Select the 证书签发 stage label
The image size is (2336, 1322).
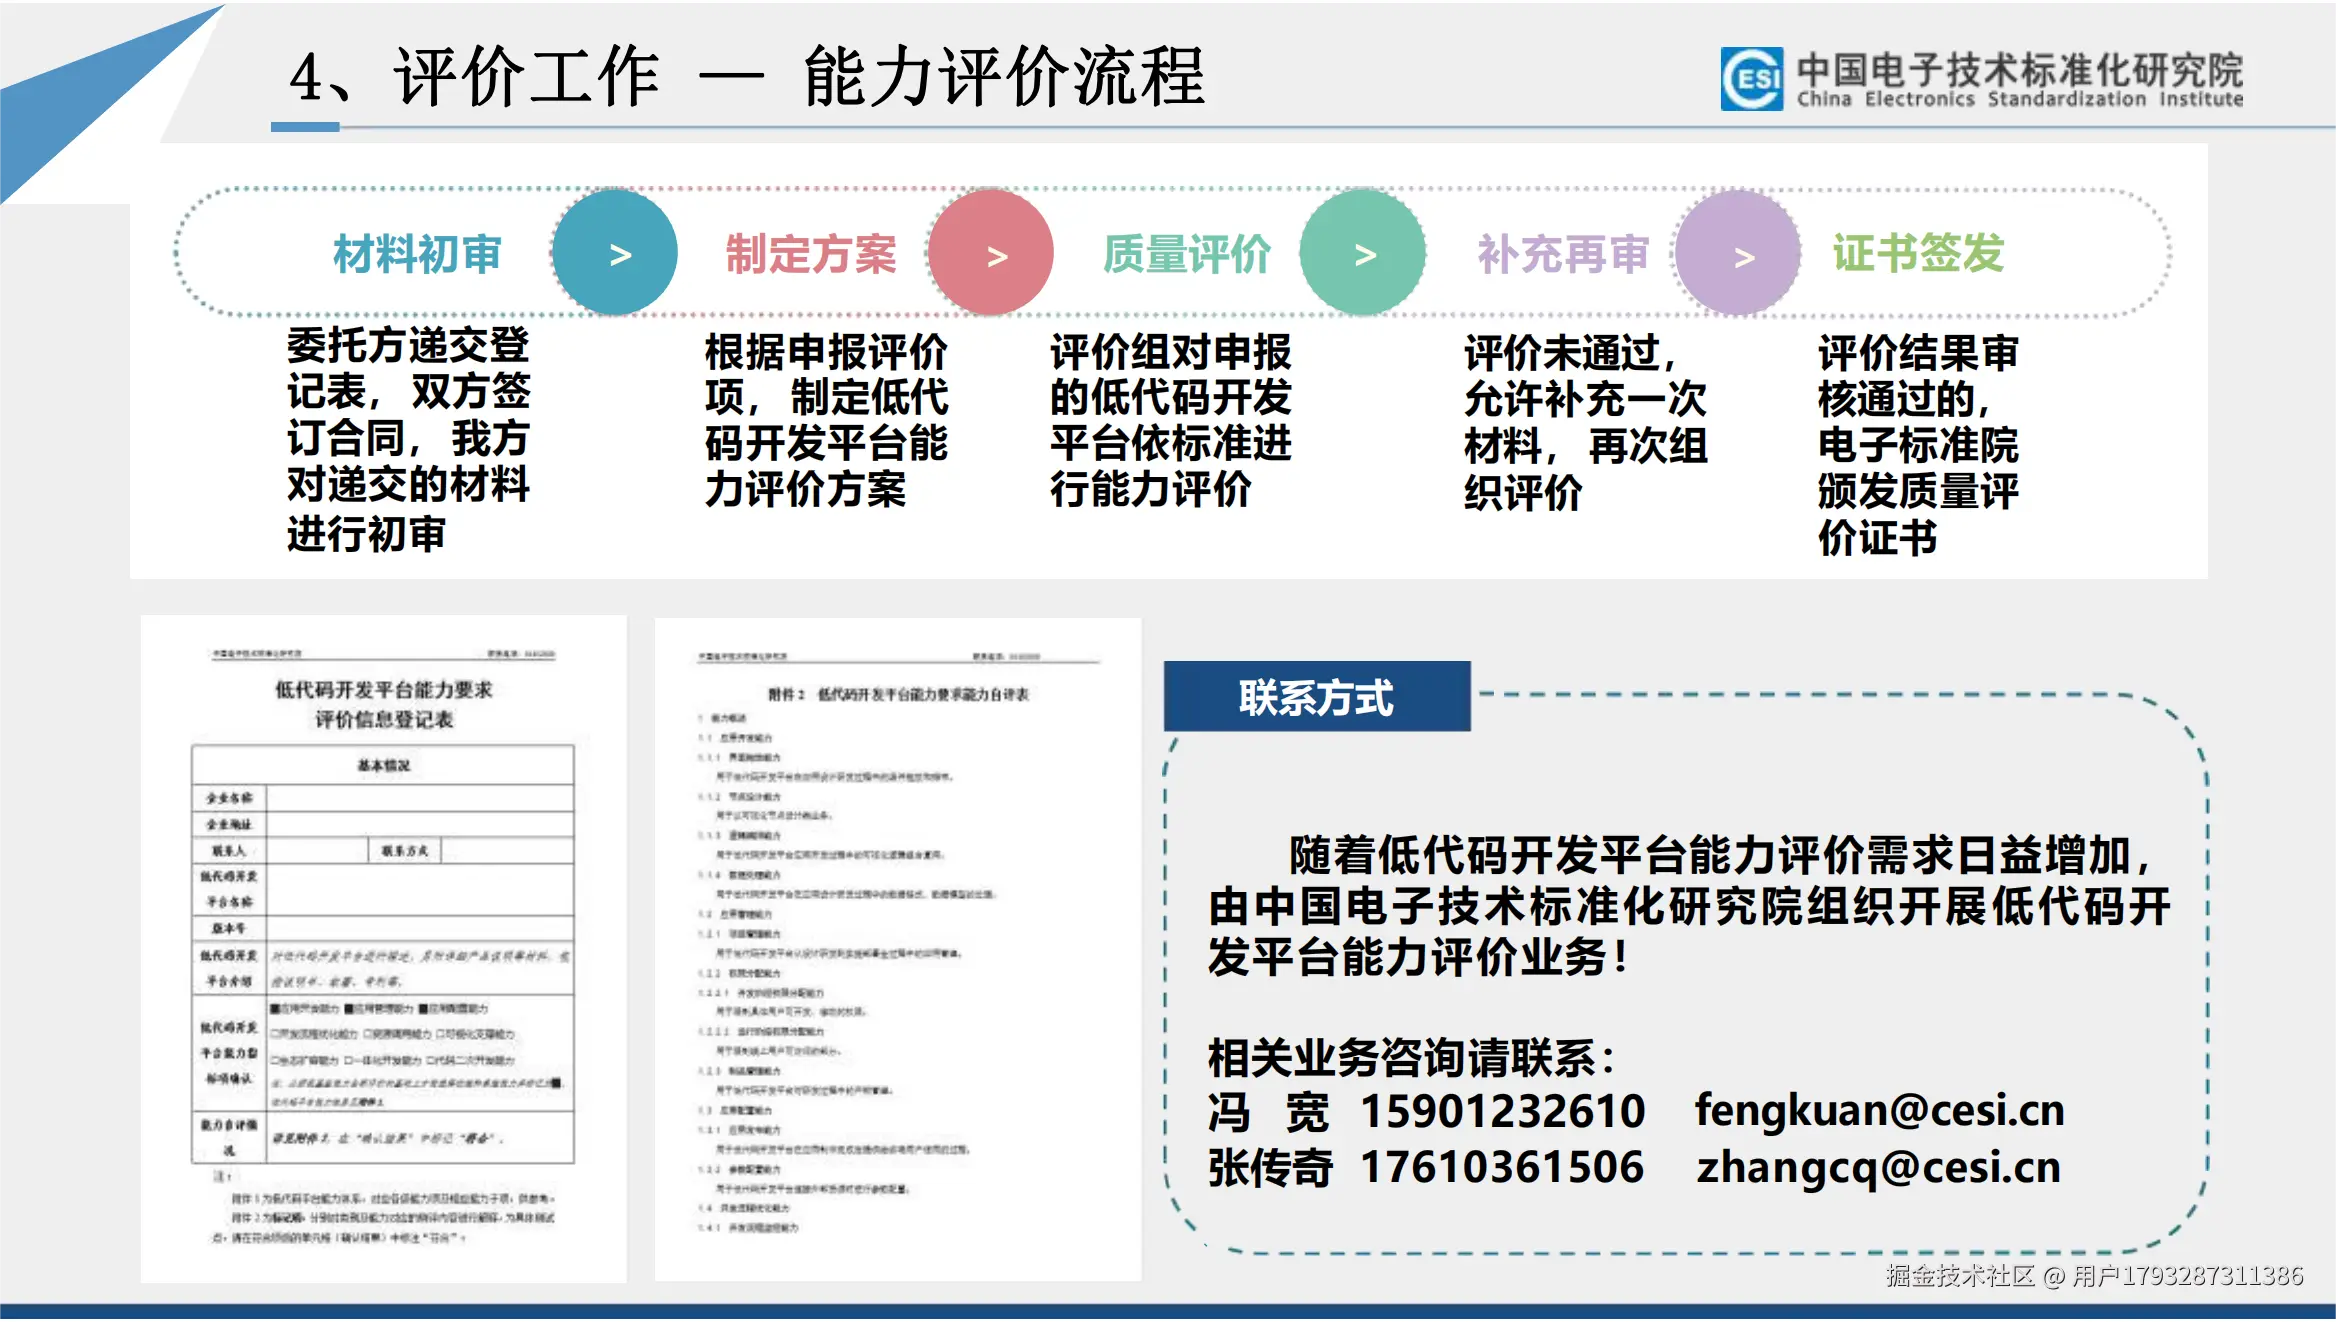1920,253
